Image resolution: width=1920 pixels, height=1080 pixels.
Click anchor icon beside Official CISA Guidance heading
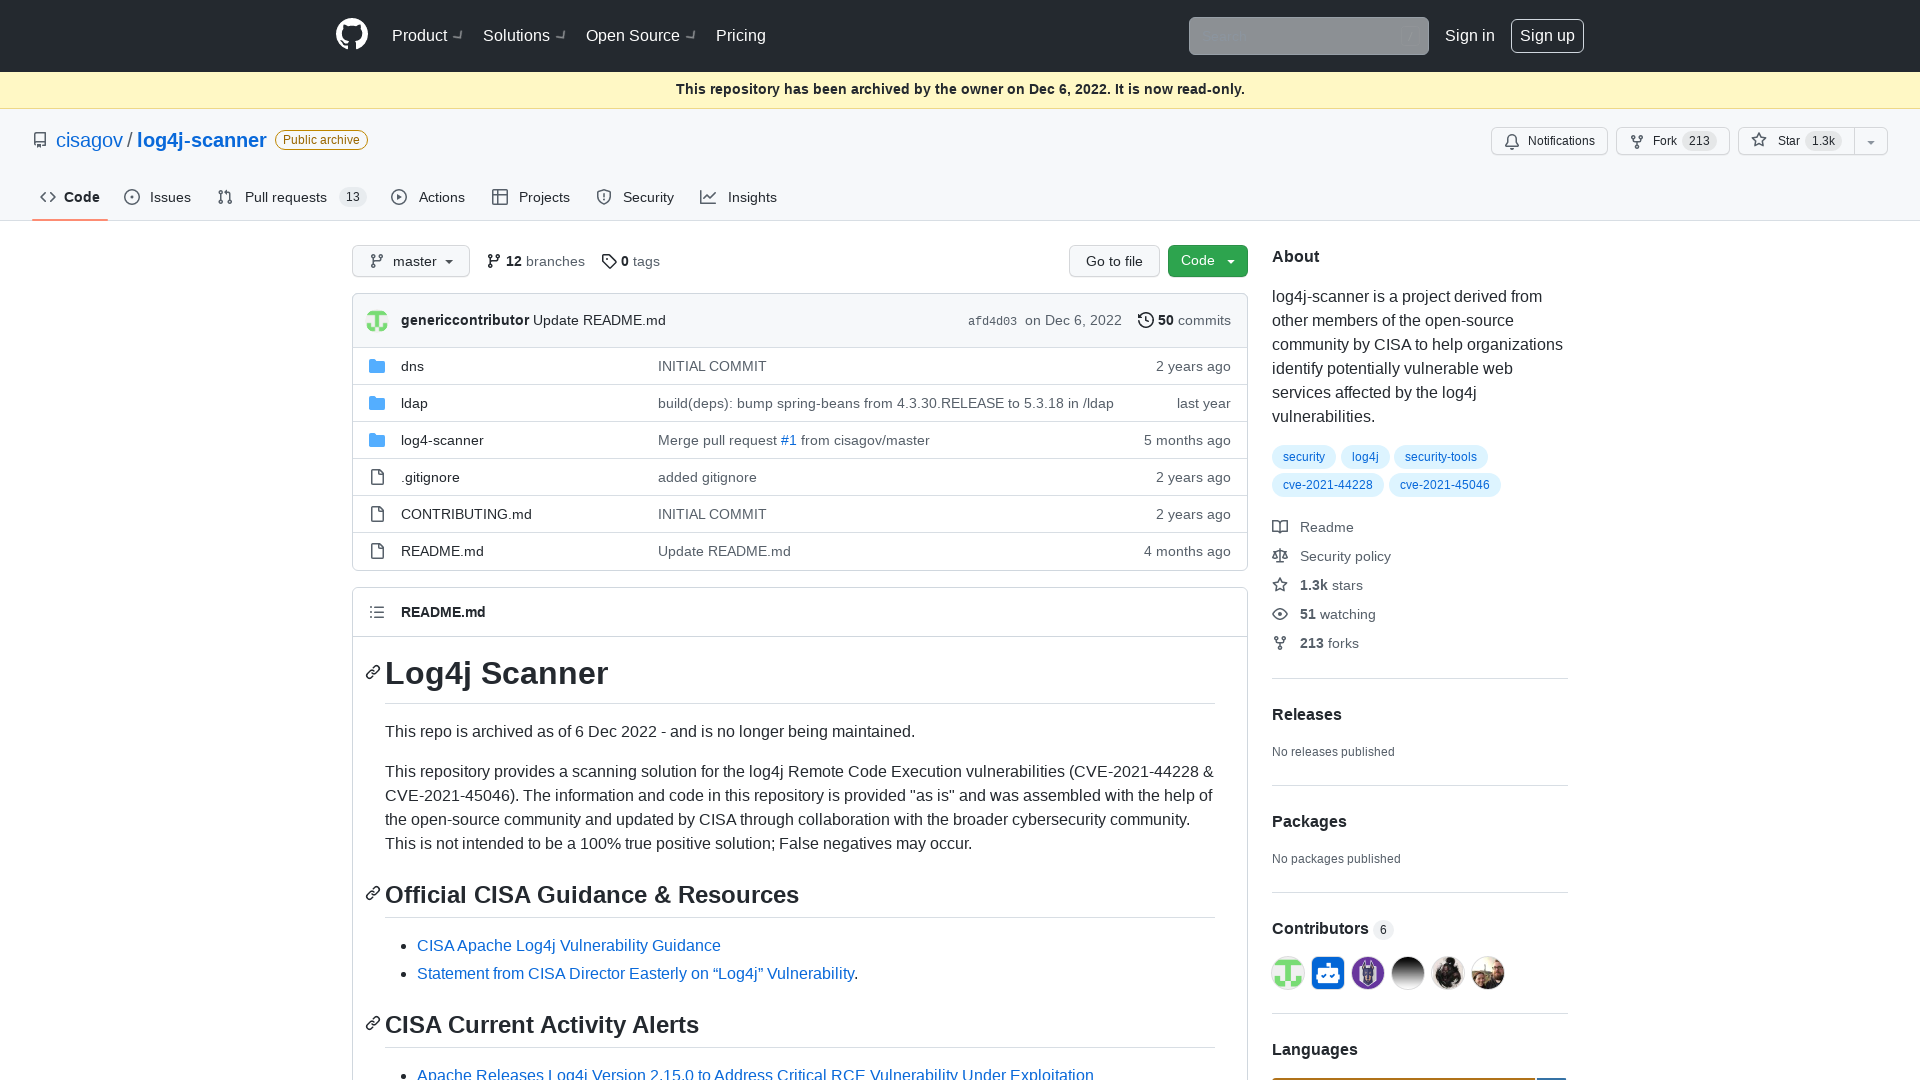[373, 893]
